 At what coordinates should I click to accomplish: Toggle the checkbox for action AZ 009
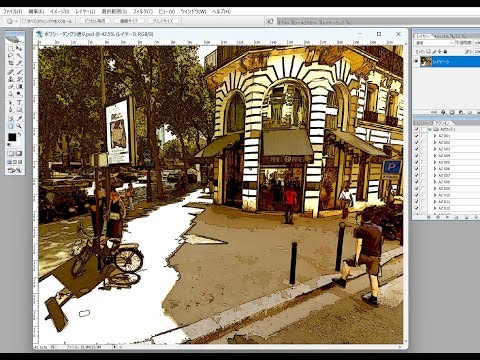[x=416, y=189]
